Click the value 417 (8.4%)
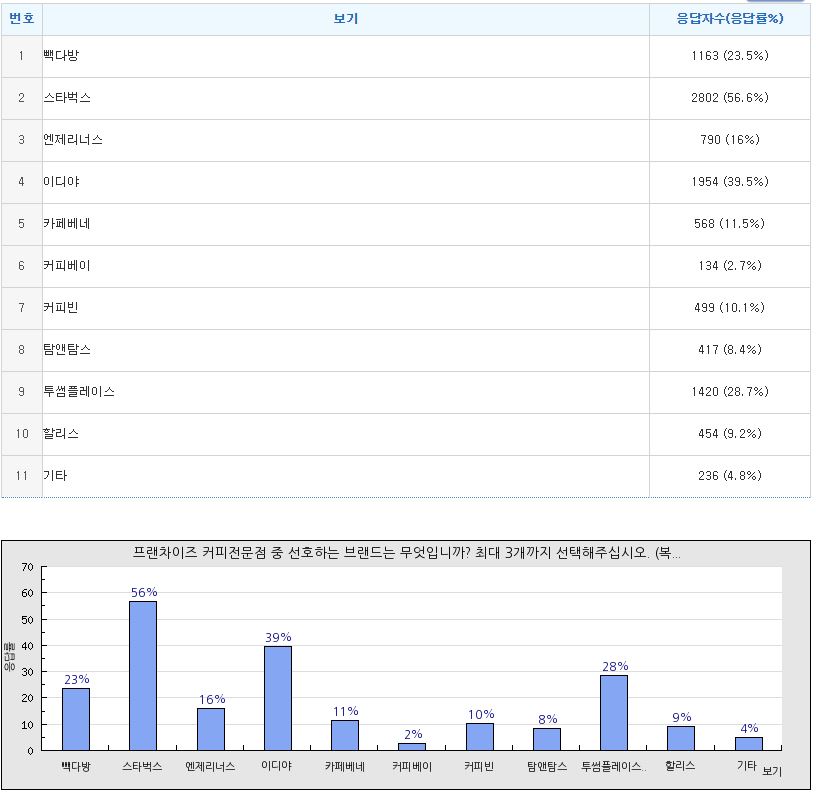Viewport: 816px width, 793px height. (x=730, y=350)
